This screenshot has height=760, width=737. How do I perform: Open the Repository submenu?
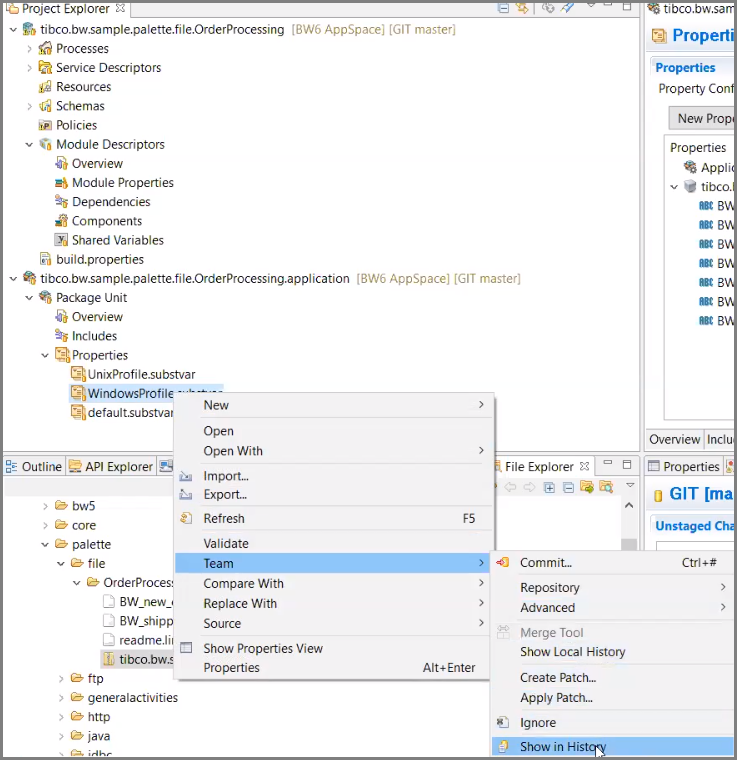pyautogui.click(x=613, y=587)
